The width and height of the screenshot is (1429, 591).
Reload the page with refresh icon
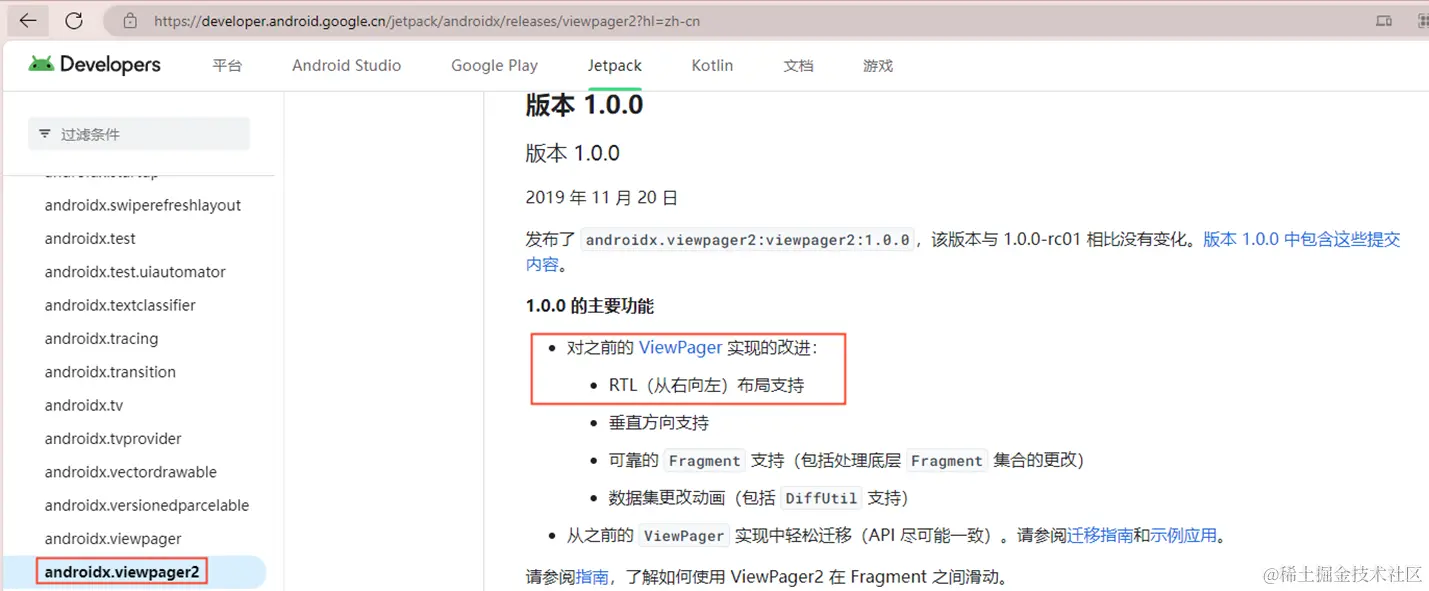74,20
